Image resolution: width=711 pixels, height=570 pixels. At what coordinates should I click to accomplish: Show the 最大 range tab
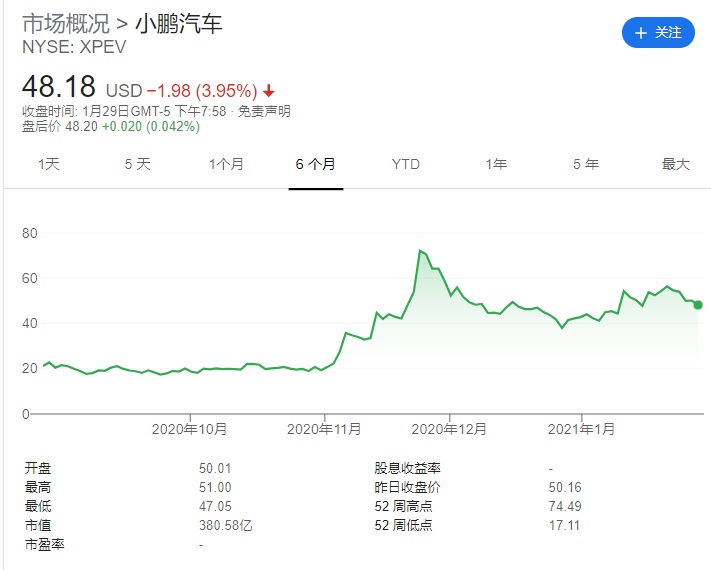pyautogui.click(x=676, y=164)
